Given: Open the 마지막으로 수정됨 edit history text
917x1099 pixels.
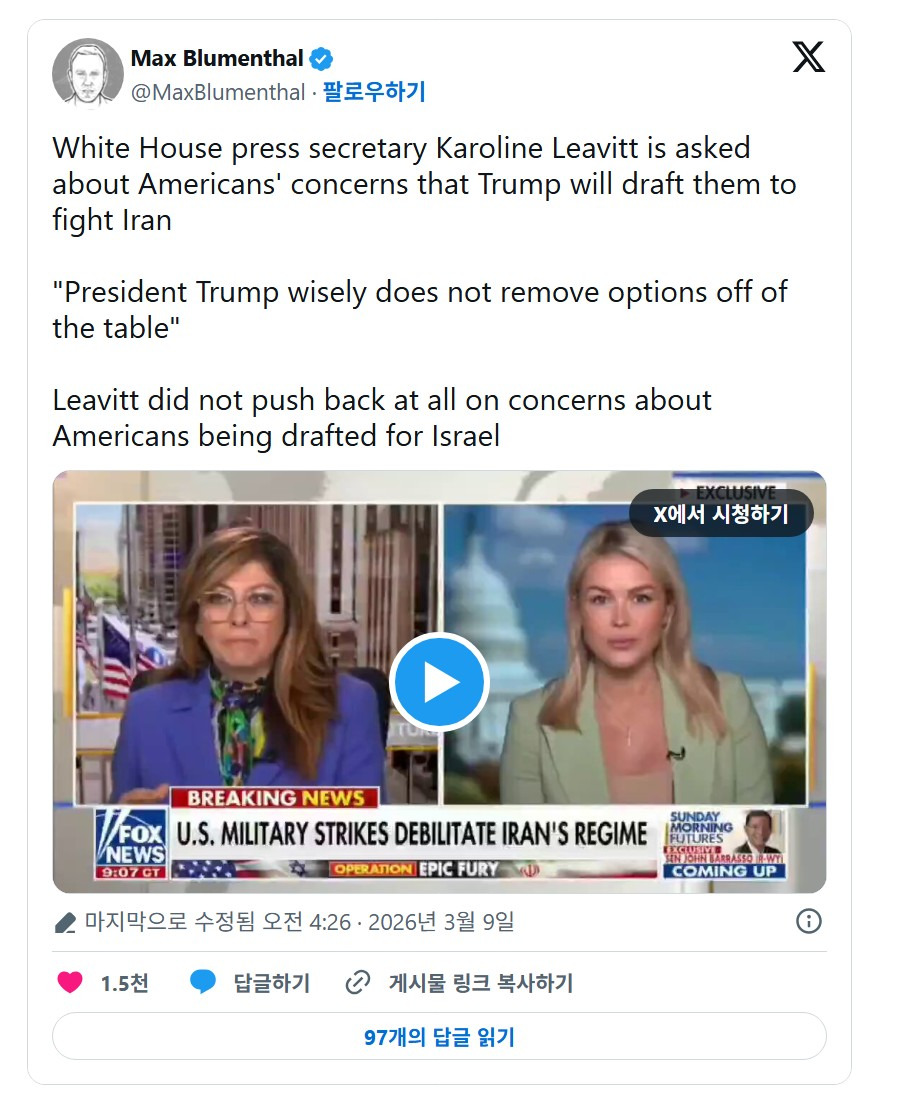Looking at the screenshot, I should (x=170, y=922).
